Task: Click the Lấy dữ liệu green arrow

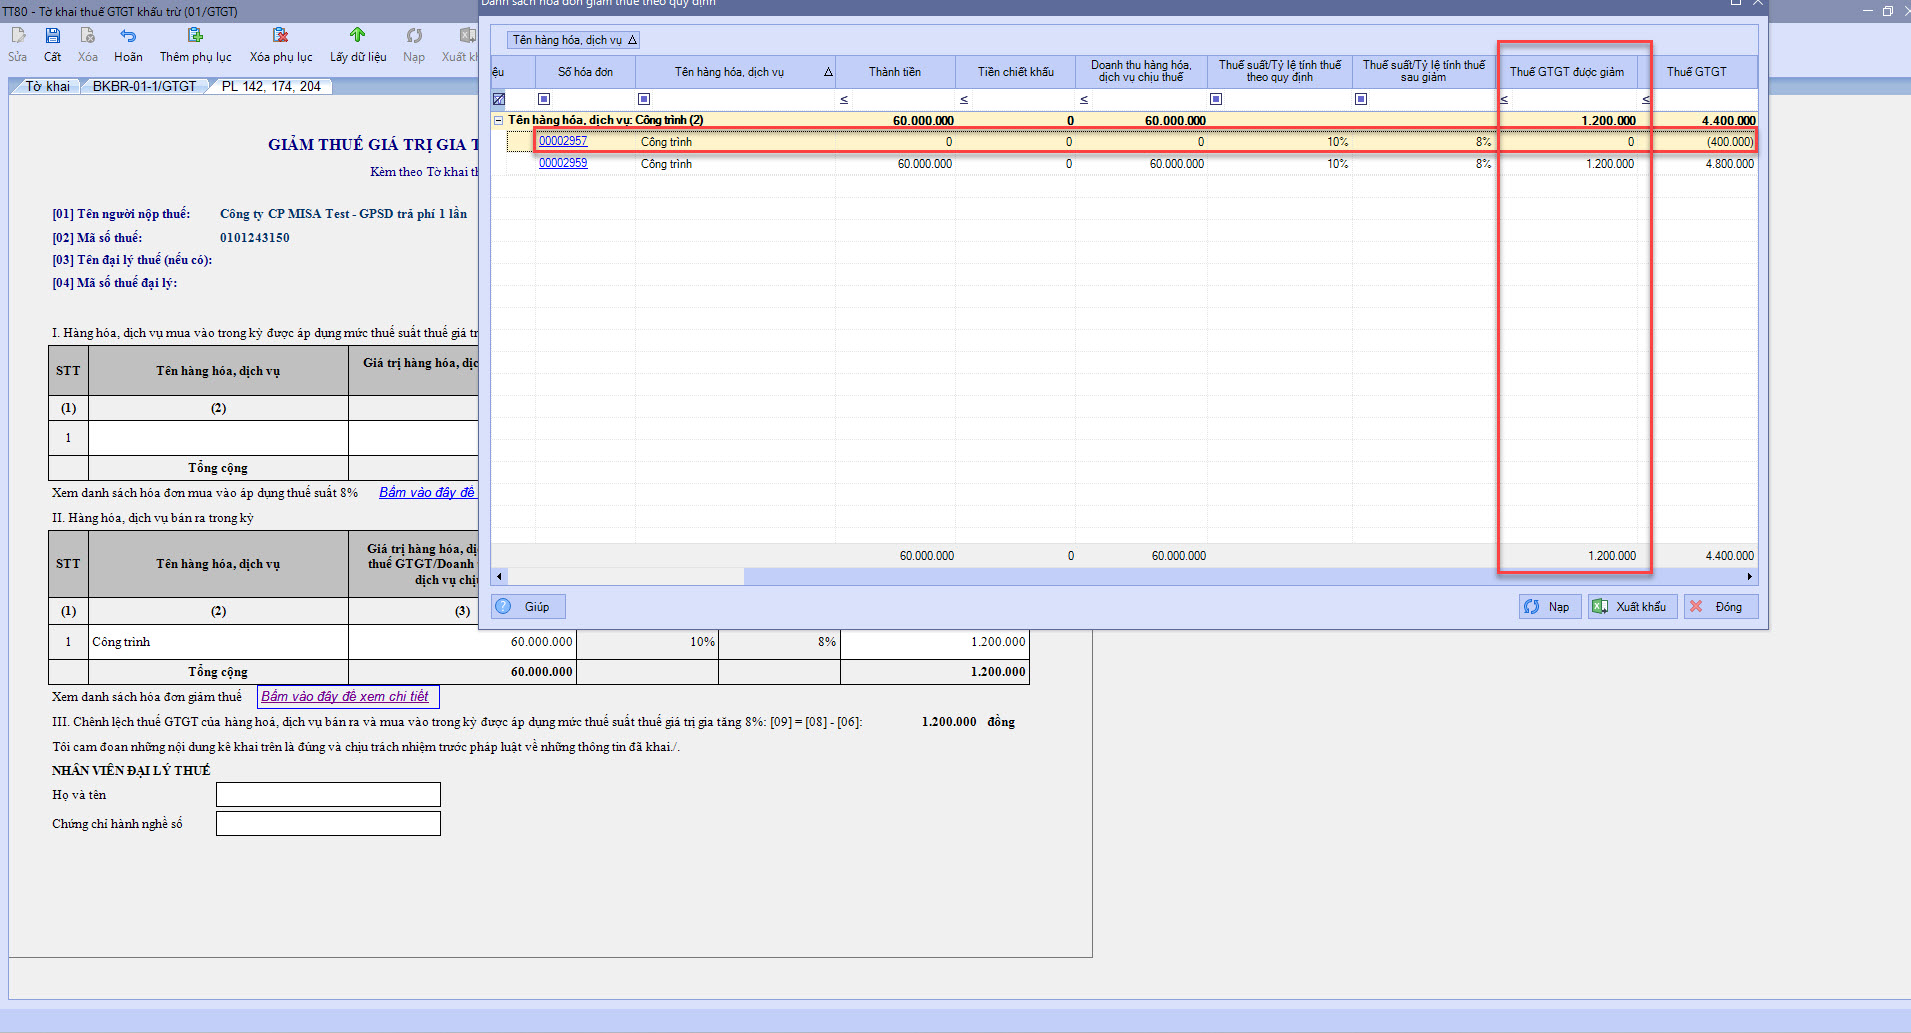Action: (358, 36)
